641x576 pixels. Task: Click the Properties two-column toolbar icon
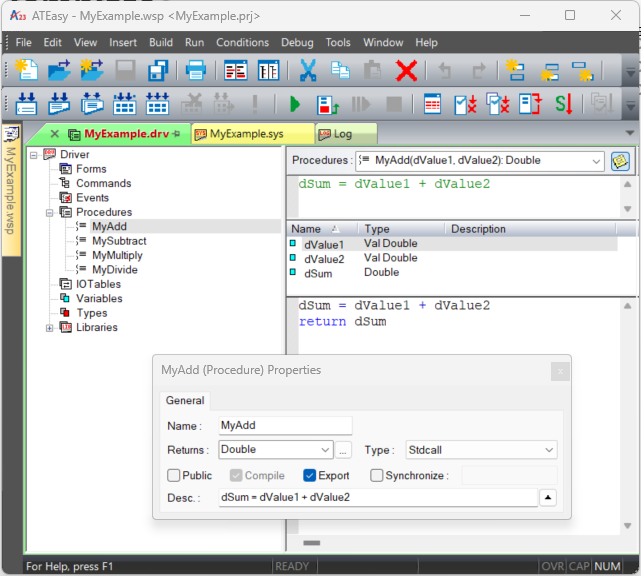pyautogui.click(x=269, y=70)
